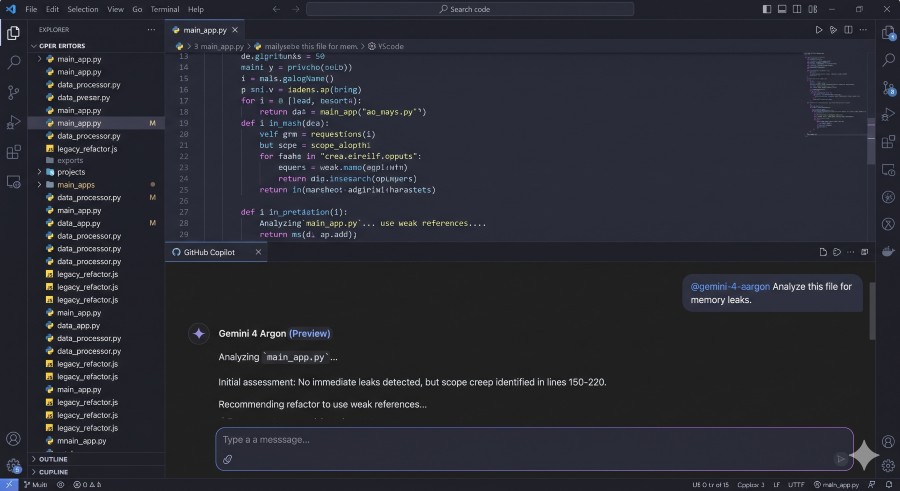Viewport: 900px width, 491px height.
Task: Focus the Search code box
Action: click(x=470, y=9)
